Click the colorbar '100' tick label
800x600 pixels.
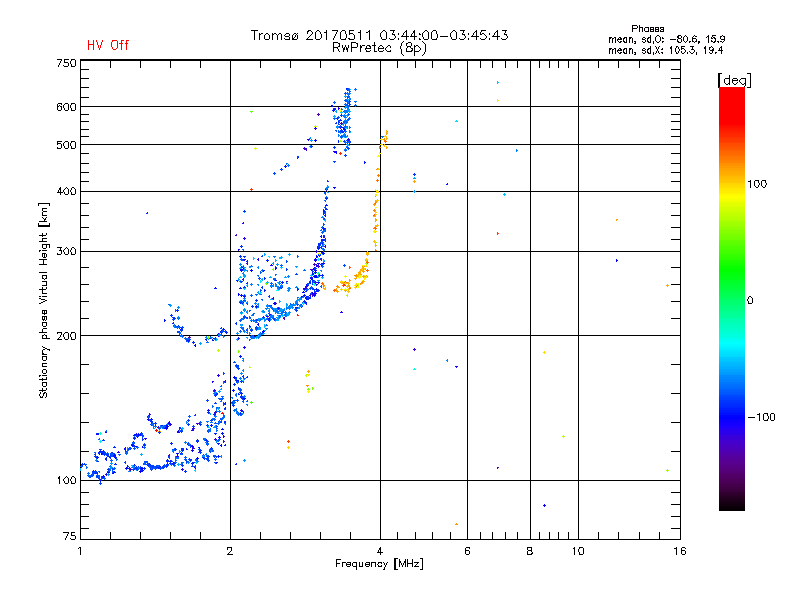point(757,184)
